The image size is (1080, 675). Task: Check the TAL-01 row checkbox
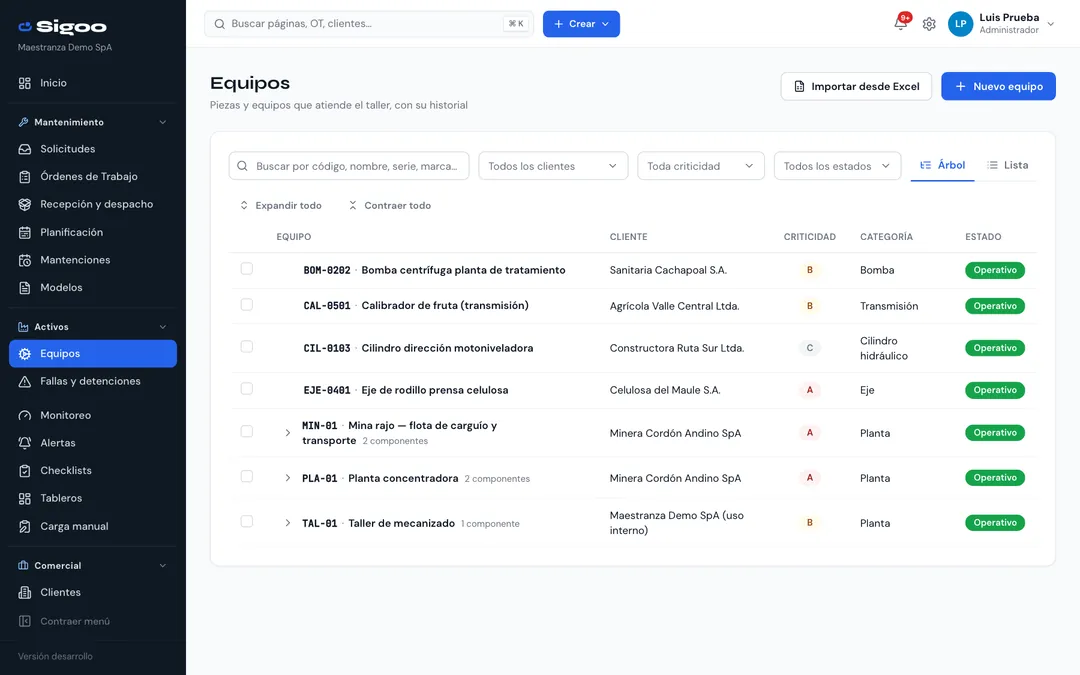coord(247,521)
